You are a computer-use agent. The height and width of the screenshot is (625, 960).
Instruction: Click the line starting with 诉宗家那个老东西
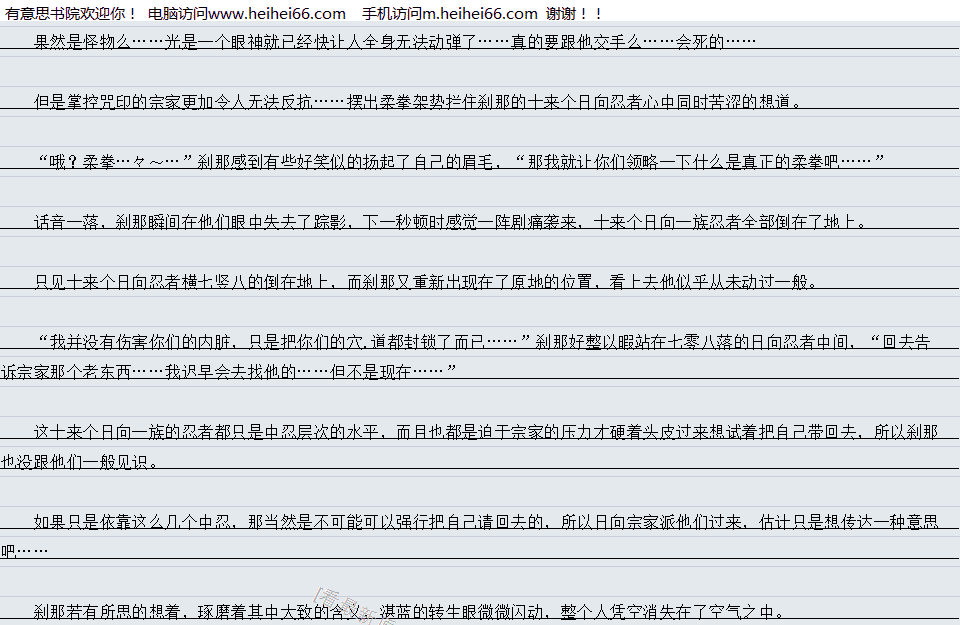tap(228, 372)
